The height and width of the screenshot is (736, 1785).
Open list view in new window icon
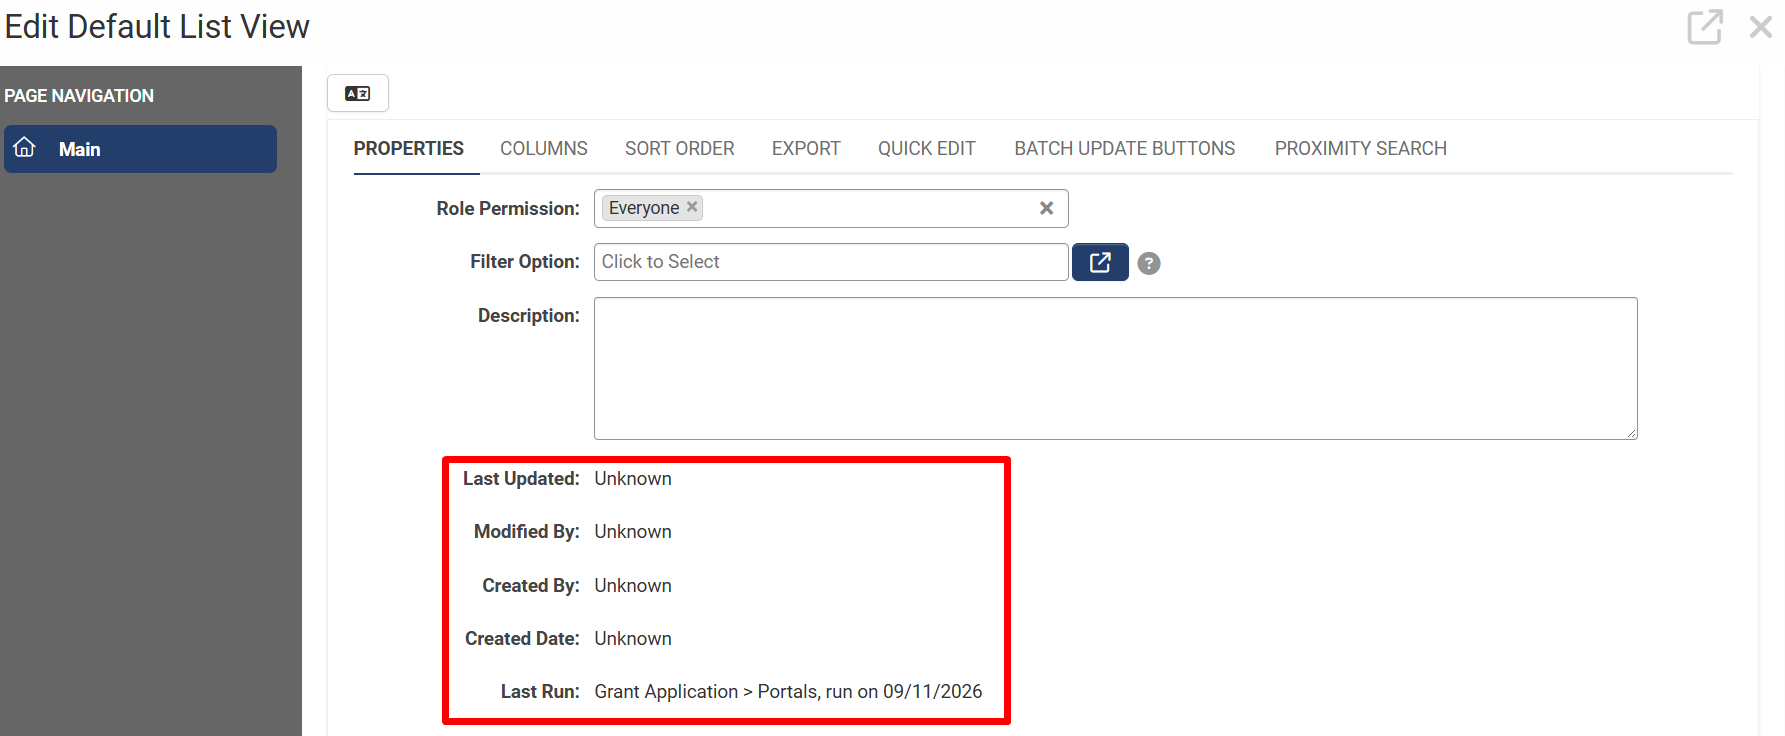click(x=1705, y=27)
